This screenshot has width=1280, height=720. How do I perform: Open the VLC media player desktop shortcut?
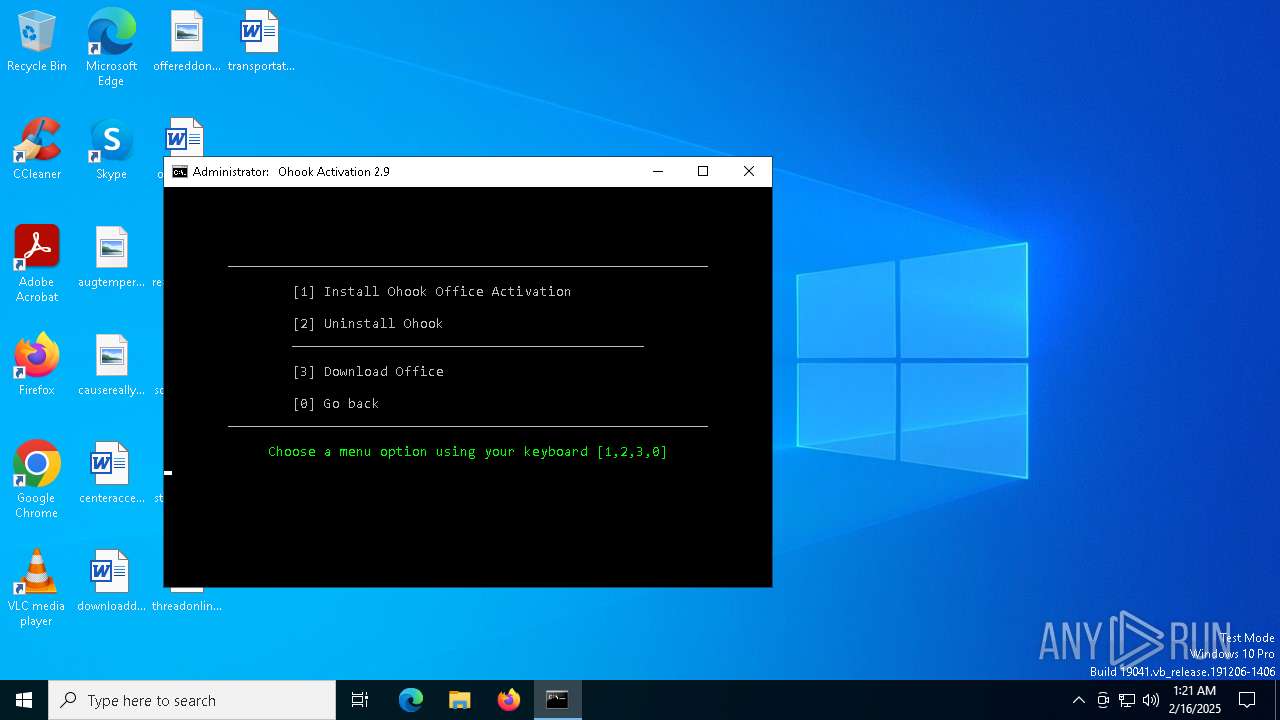point(37,588)
